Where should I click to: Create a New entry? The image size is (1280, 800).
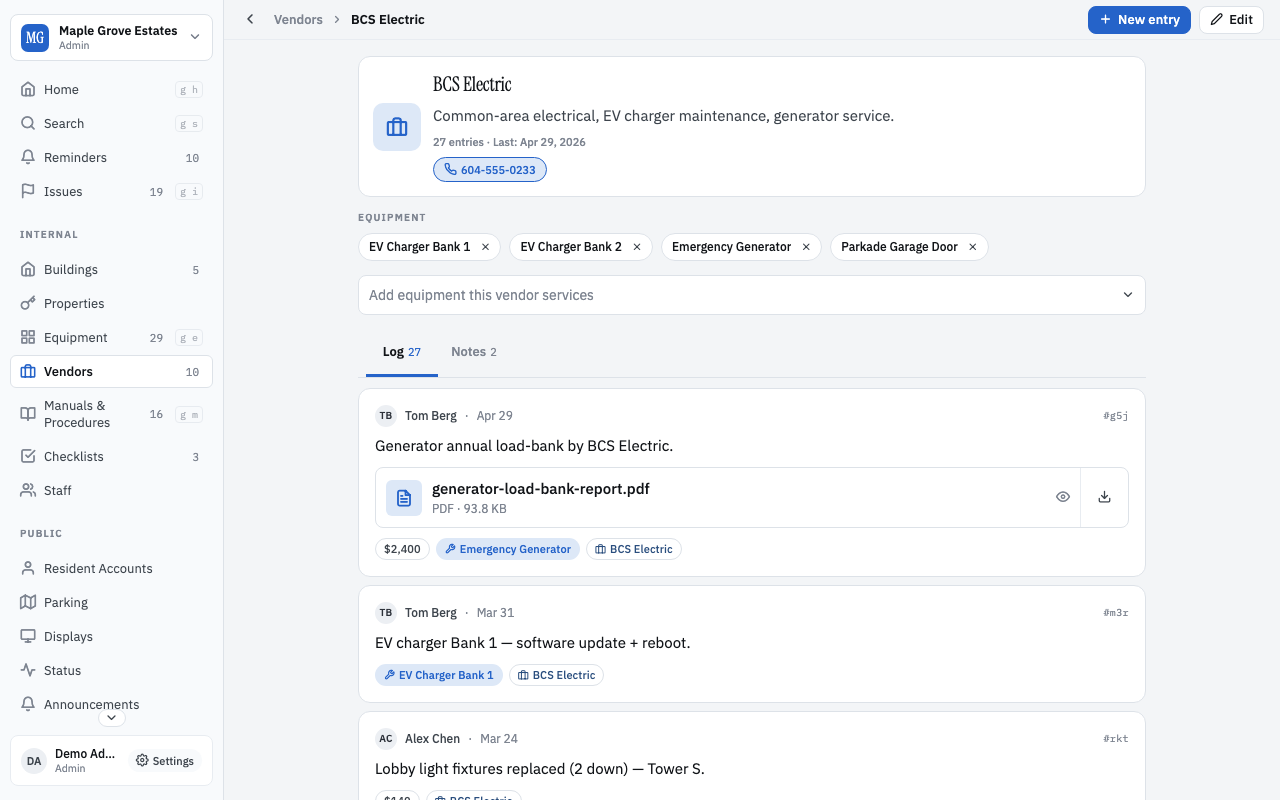(1139, 19)
